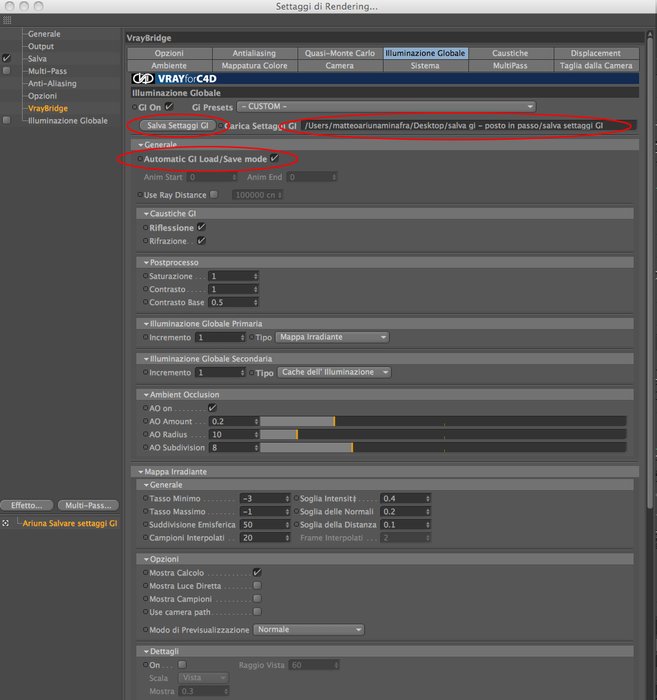This screenshot has width=657, height=700.
Task: Click the Salva Settaggi GI button
Action: (x=178, y=125)
